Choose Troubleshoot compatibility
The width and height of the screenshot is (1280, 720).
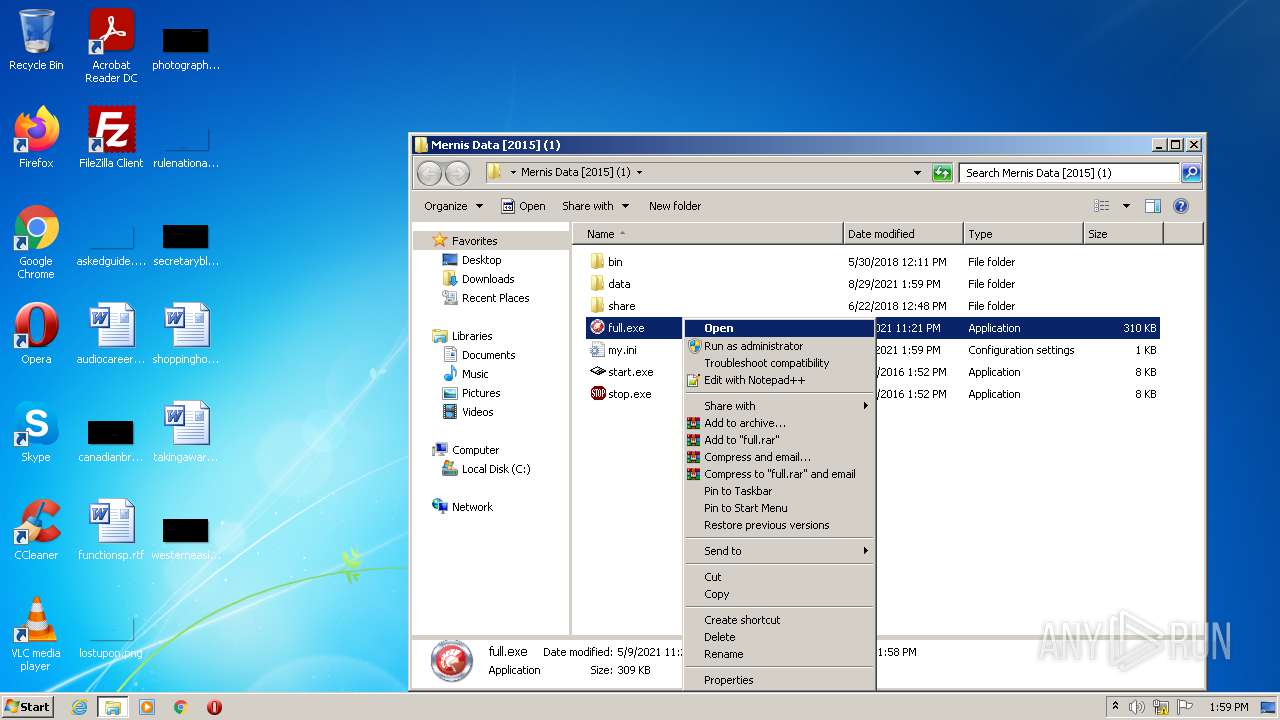(x=779, y=363)
